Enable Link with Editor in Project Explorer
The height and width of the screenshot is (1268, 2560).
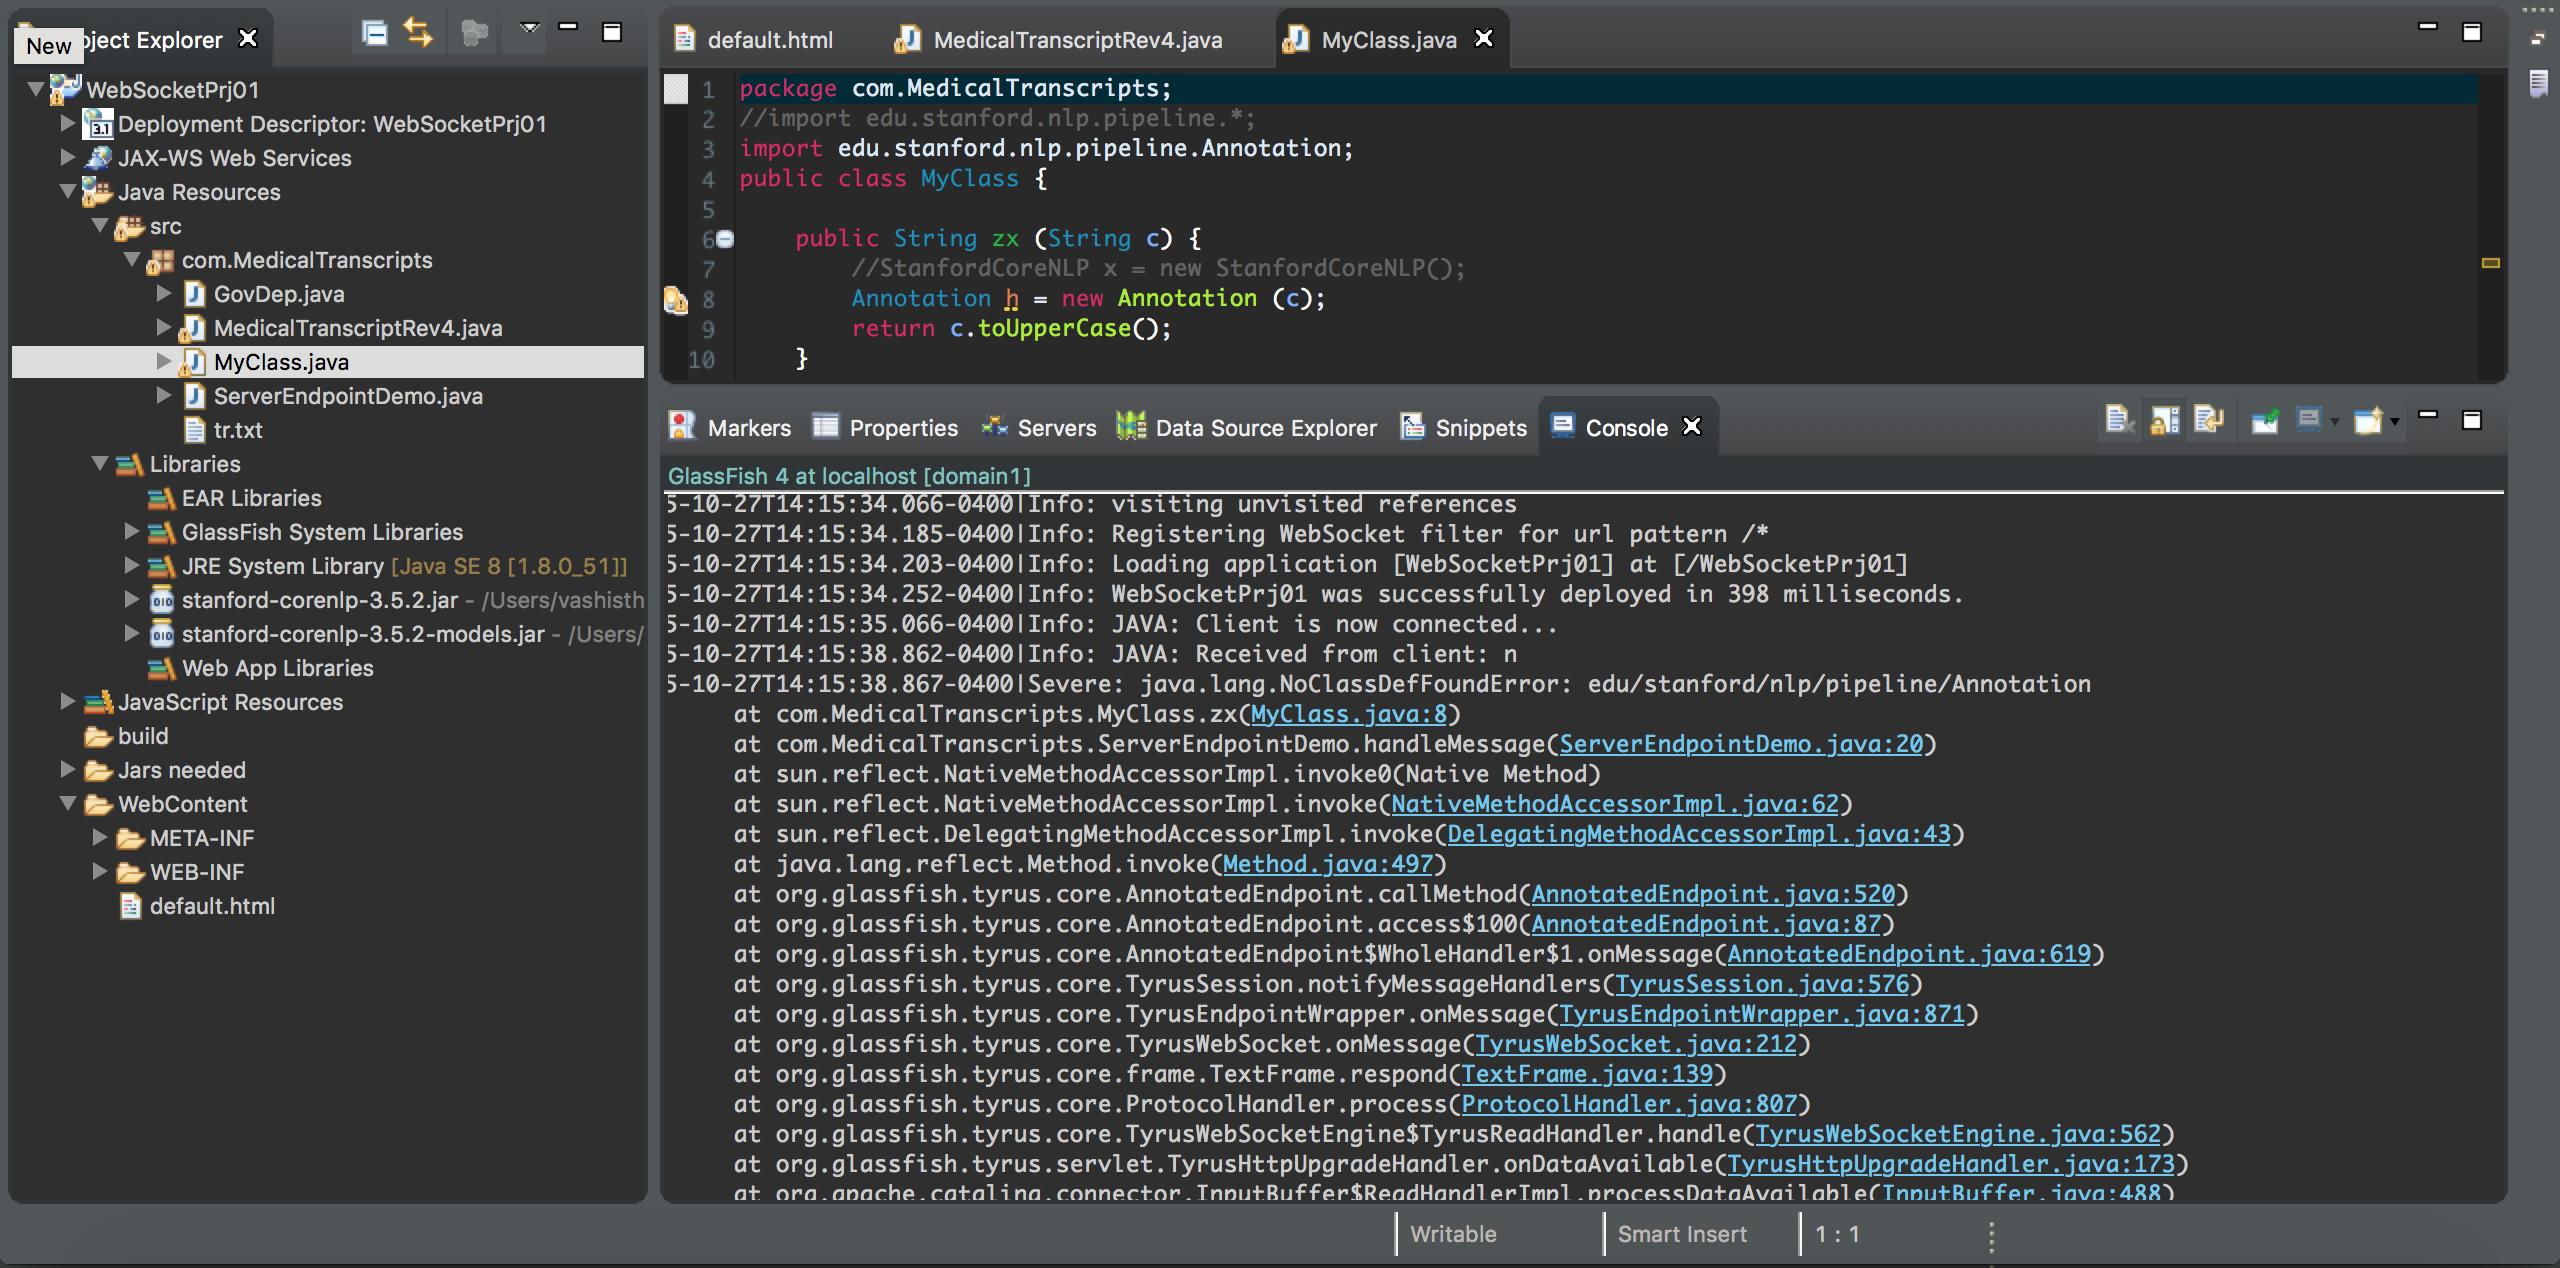pyautogui.click(x=418, y=33)
